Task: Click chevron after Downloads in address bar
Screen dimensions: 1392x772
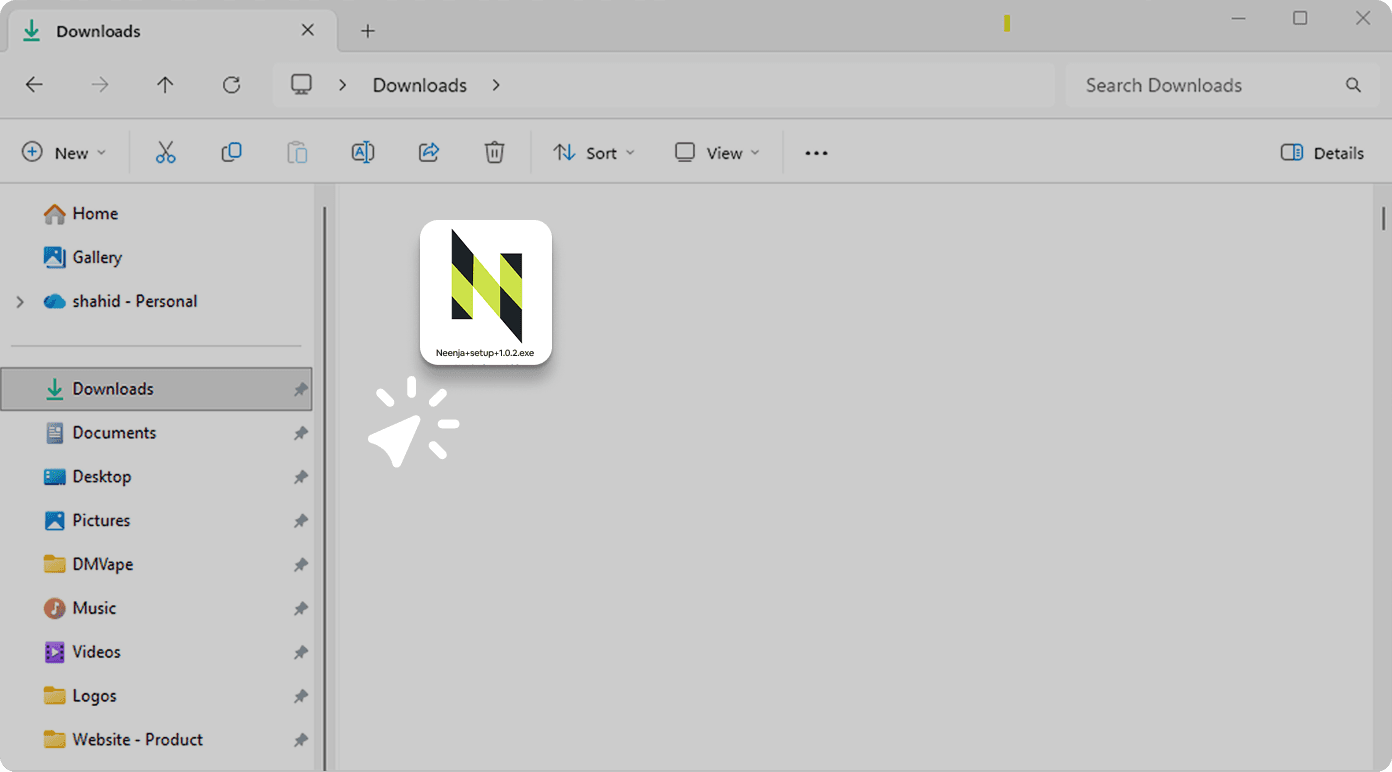Action: [x=496, y=85]
